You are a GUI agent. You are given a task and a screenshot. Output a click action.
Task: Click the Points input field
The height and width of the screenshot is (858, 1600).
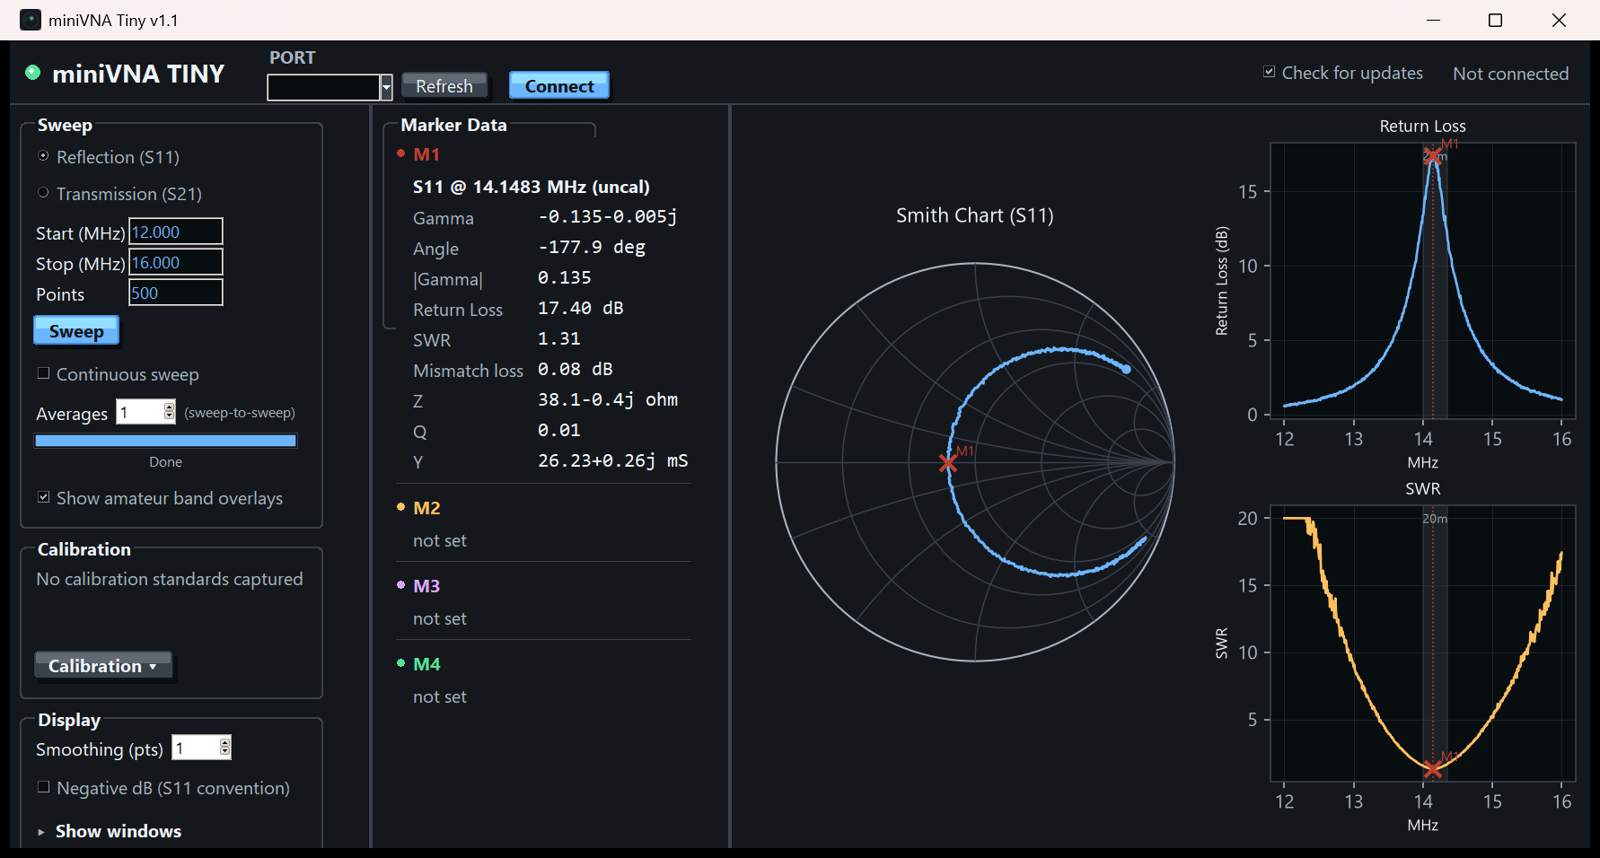(176, 293)
